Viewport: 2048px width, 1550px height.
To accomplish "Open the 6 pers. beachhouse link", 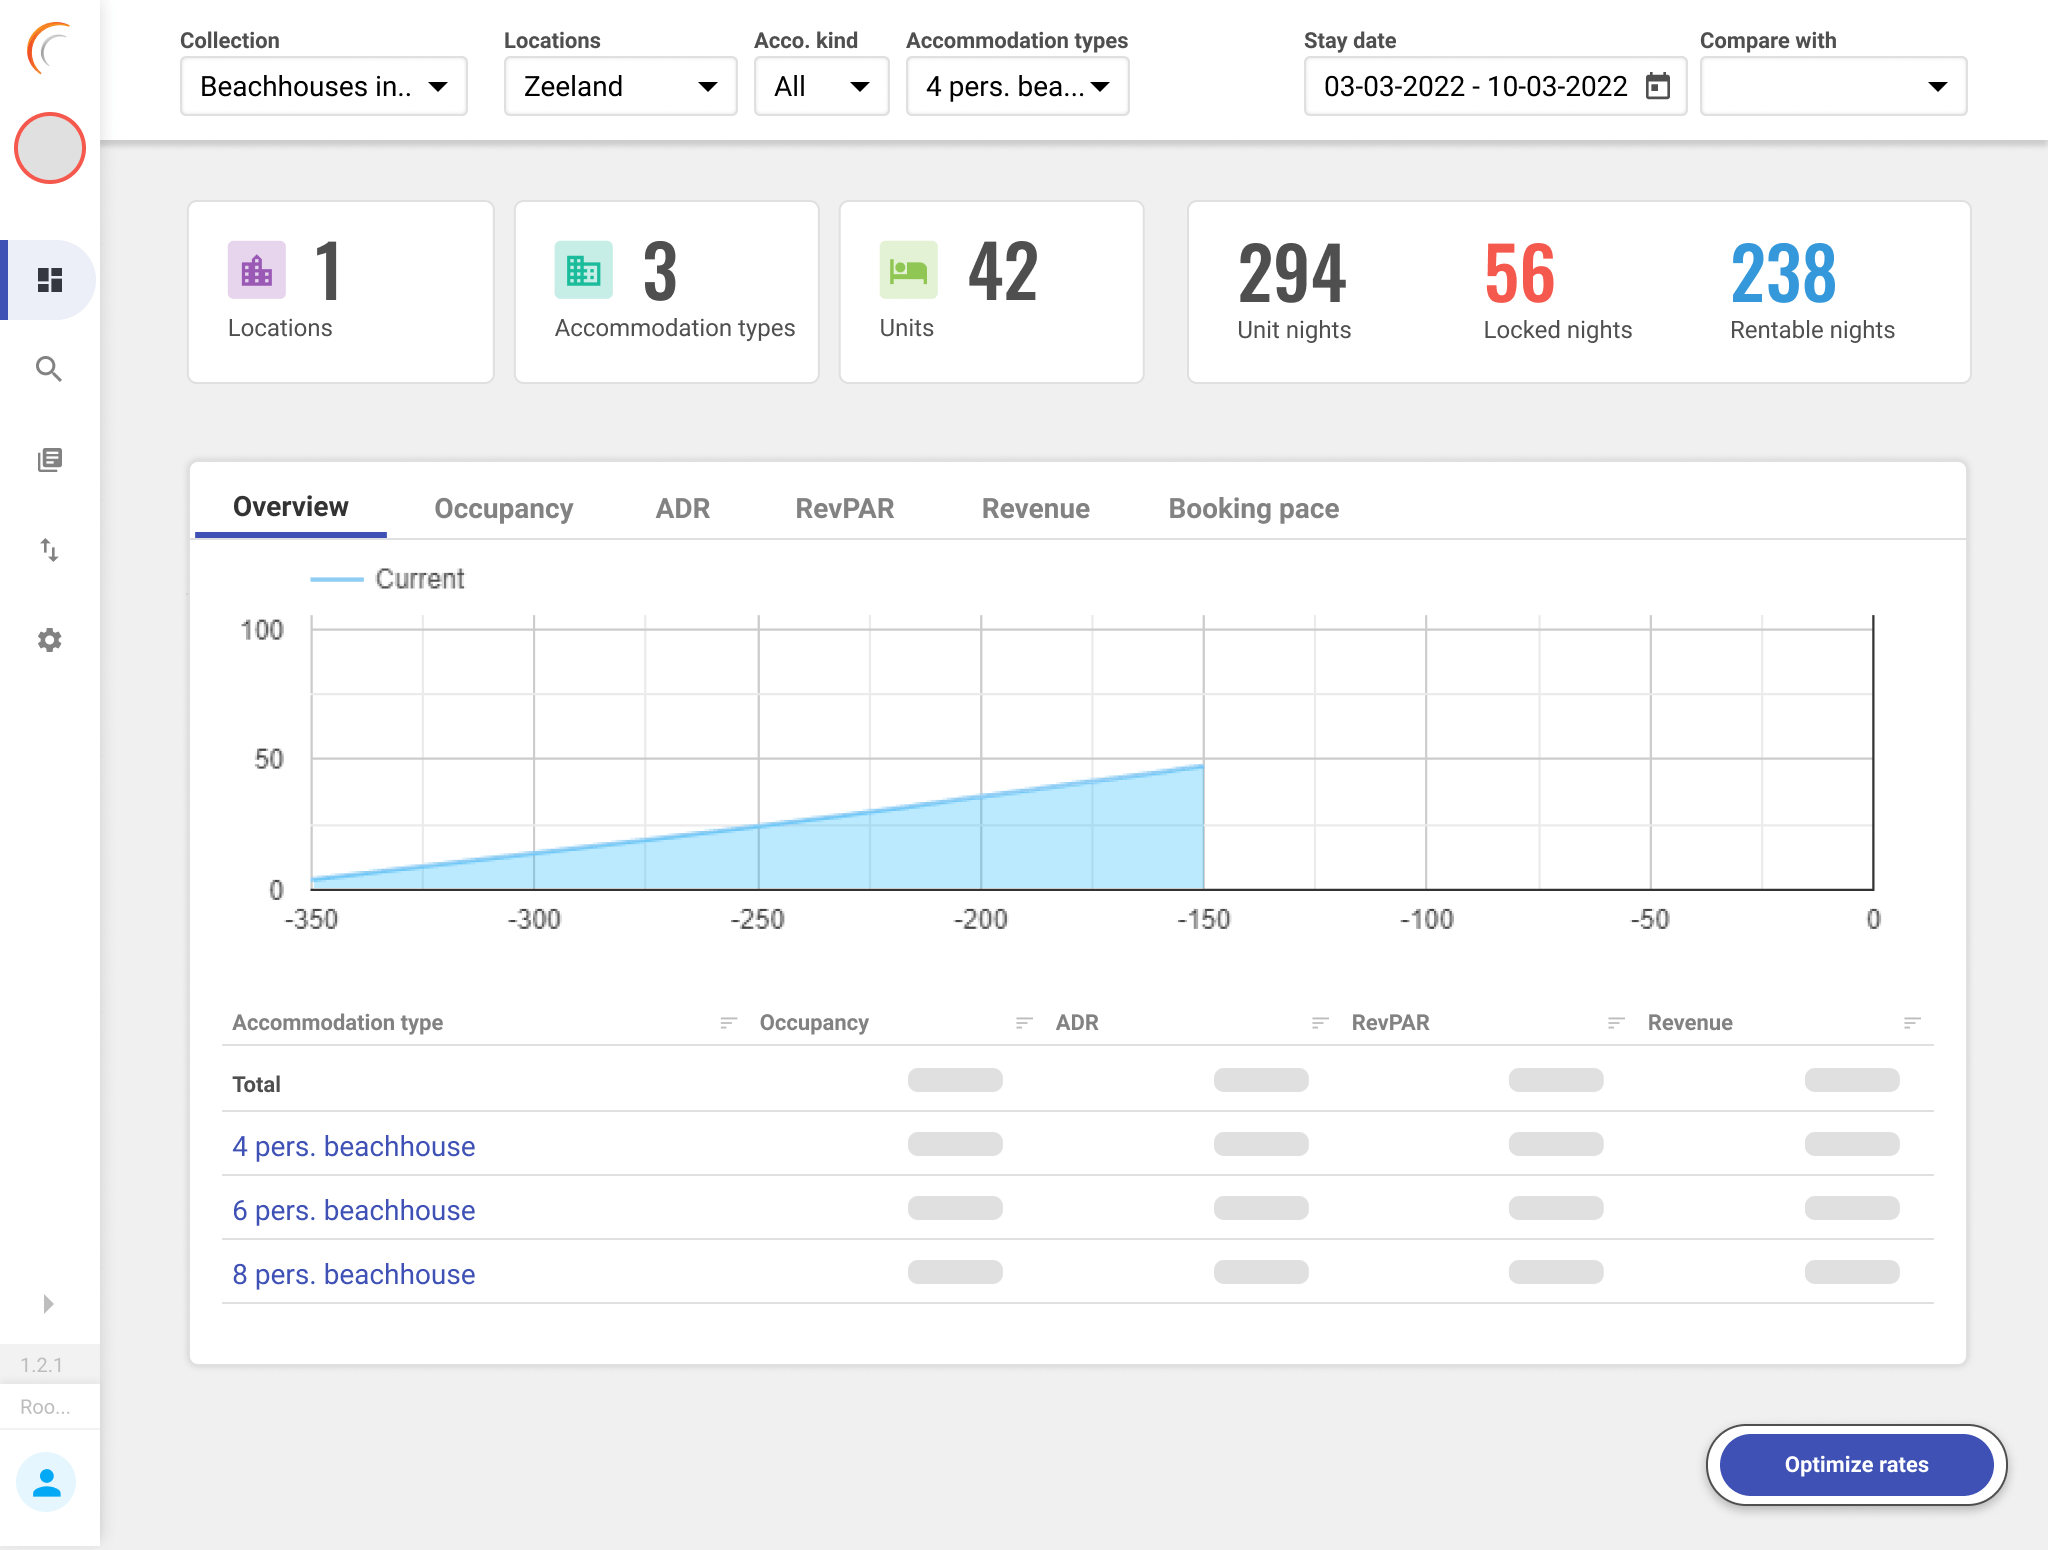I will (x=353, y=1210).
